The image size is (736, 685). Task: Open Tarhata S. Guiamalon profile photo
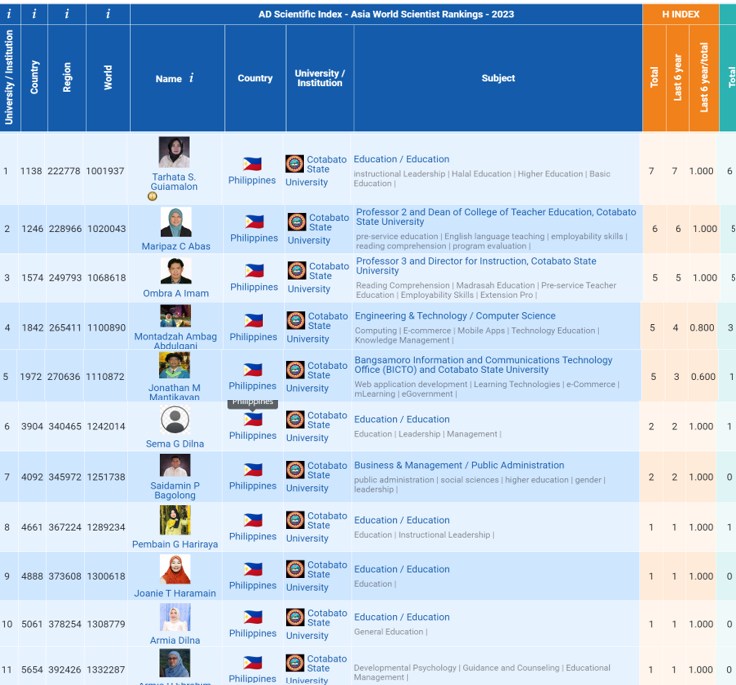pos(174,152)
